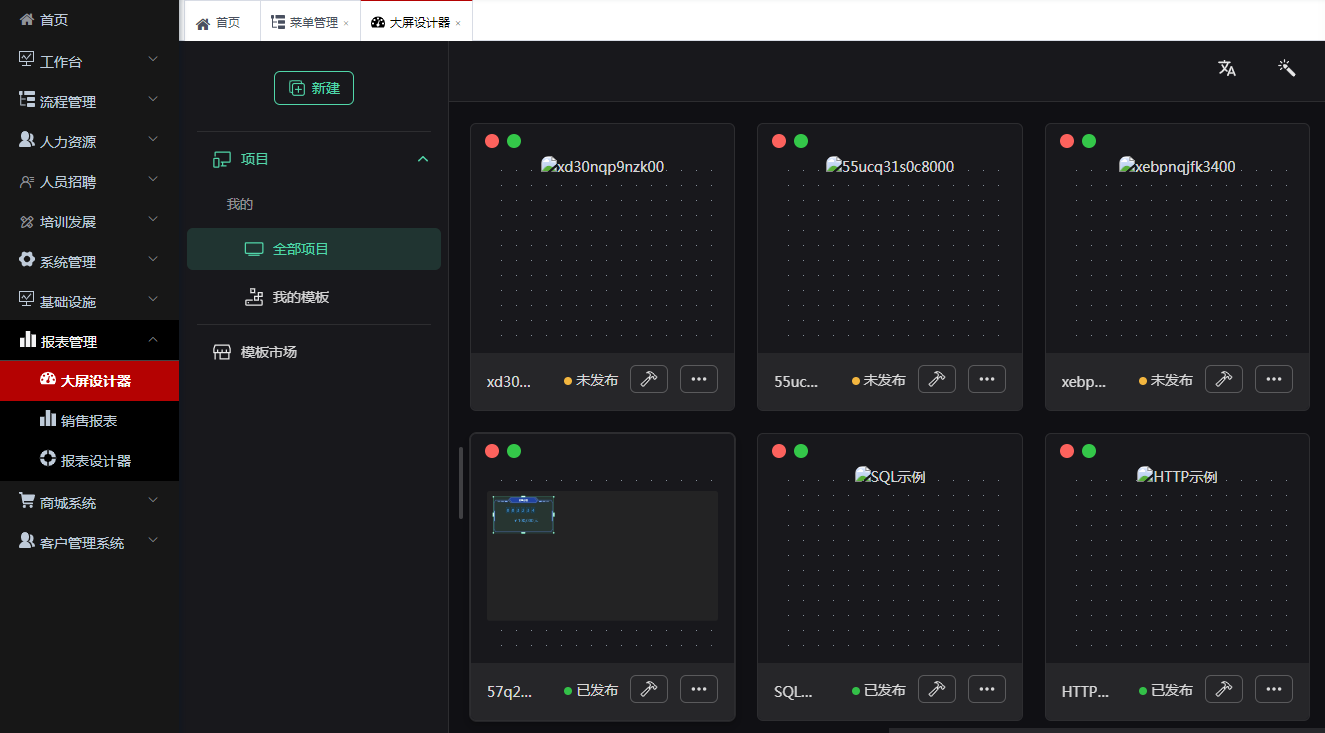1325x733 pixels.
Task: Click 我的 label in project panel
Action: (240, 204)
